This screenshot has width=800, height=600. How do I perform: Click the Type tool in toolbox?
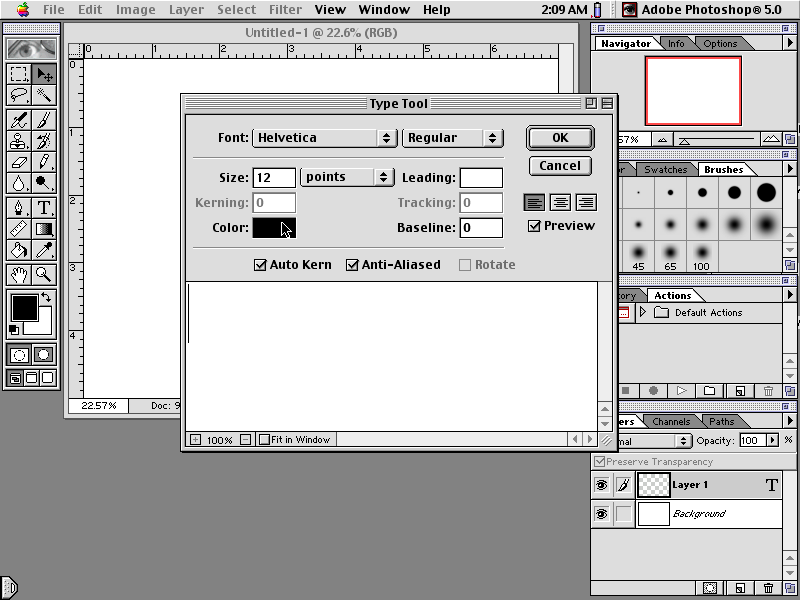44,208
